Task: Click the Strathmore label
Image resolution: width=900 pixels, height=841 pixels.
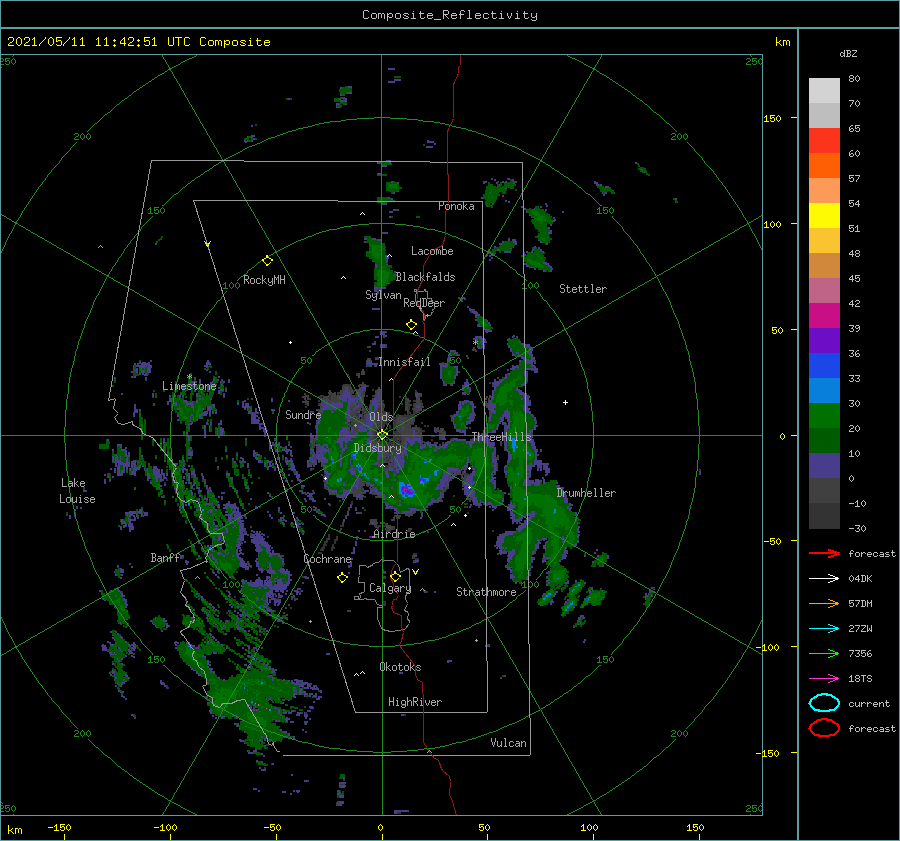Action: coord(486,592)
